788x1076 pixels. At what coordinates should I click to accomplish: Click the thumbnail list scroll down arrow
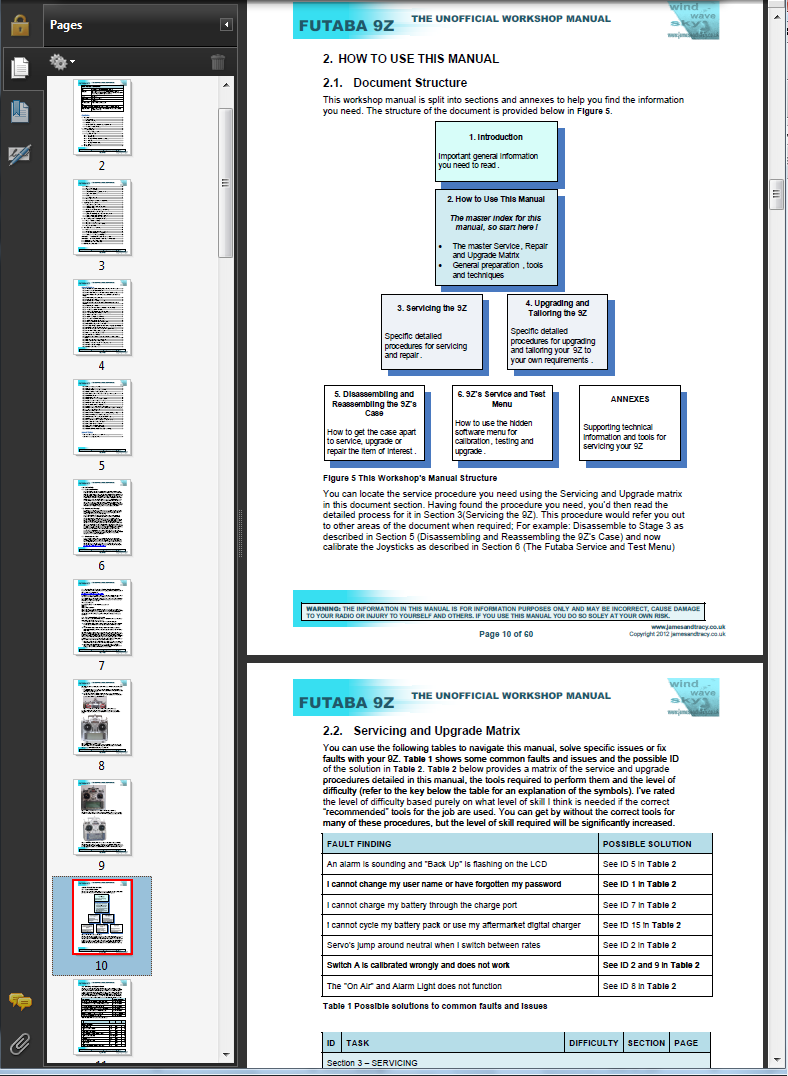point(226,1055)
